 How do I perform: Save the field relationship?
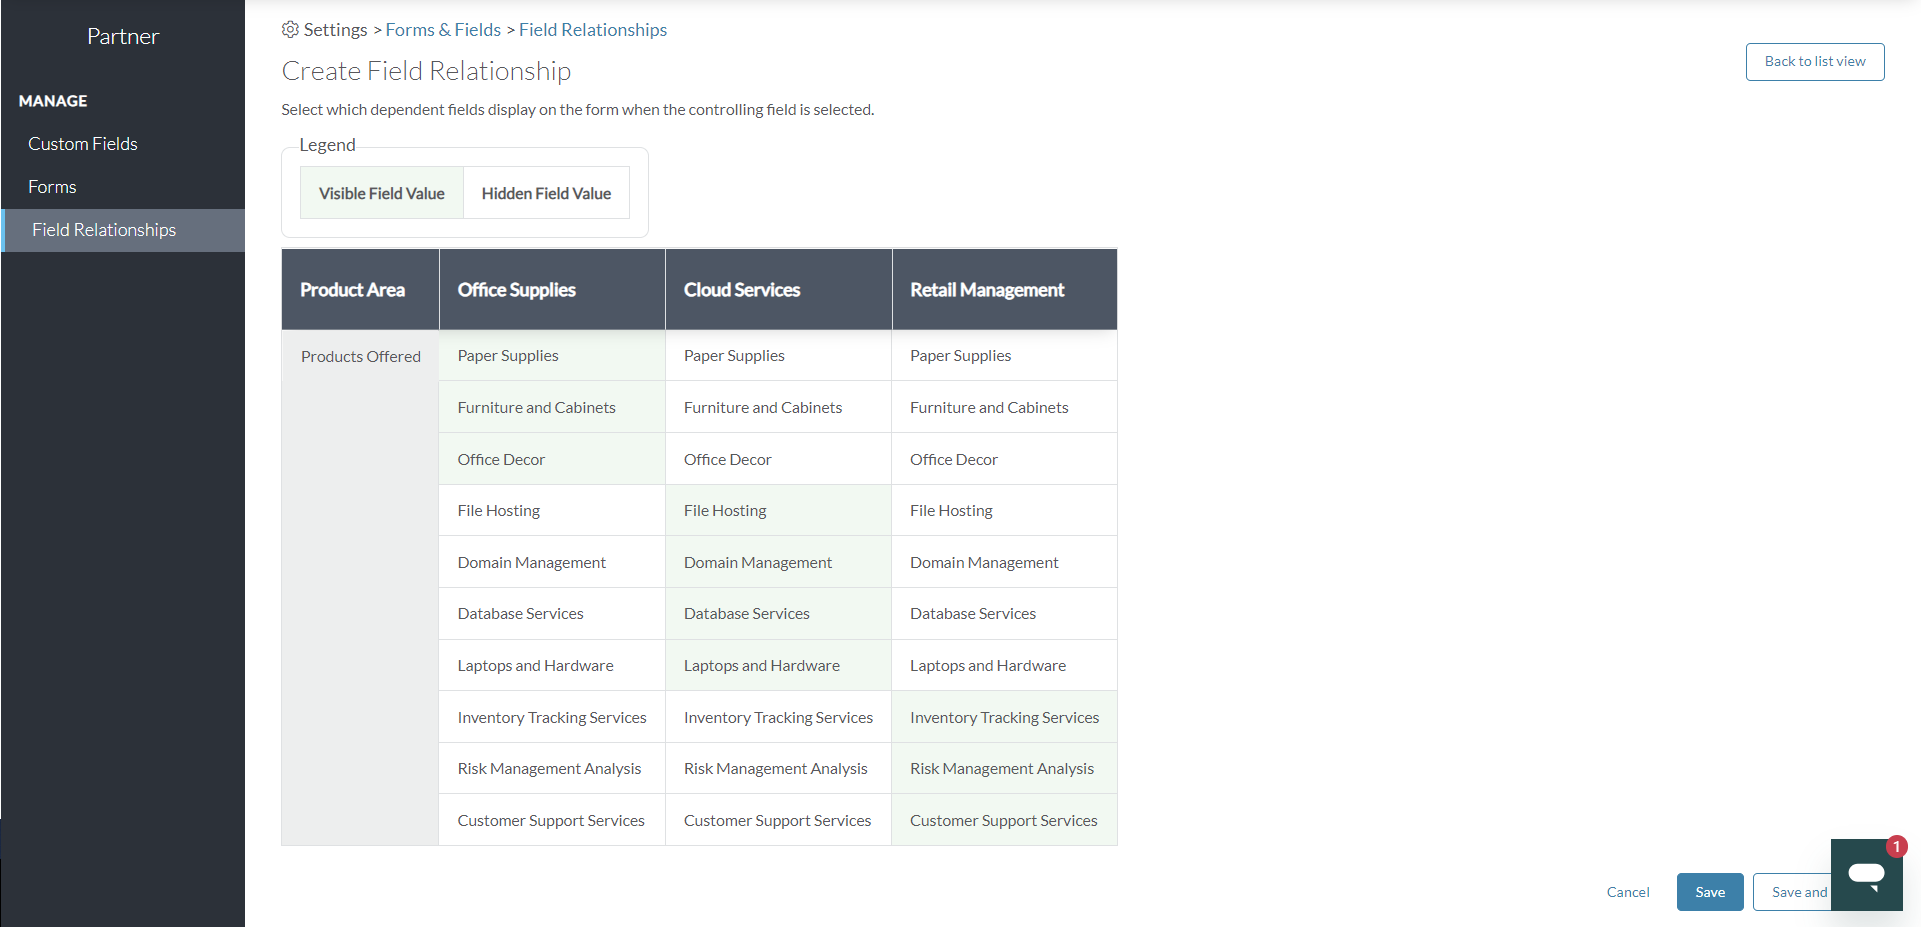coord(1709,891)
